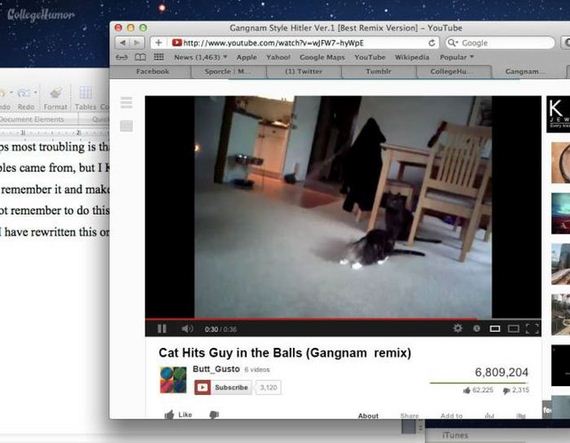Like the video with thumbs up

tap(178, 414)
